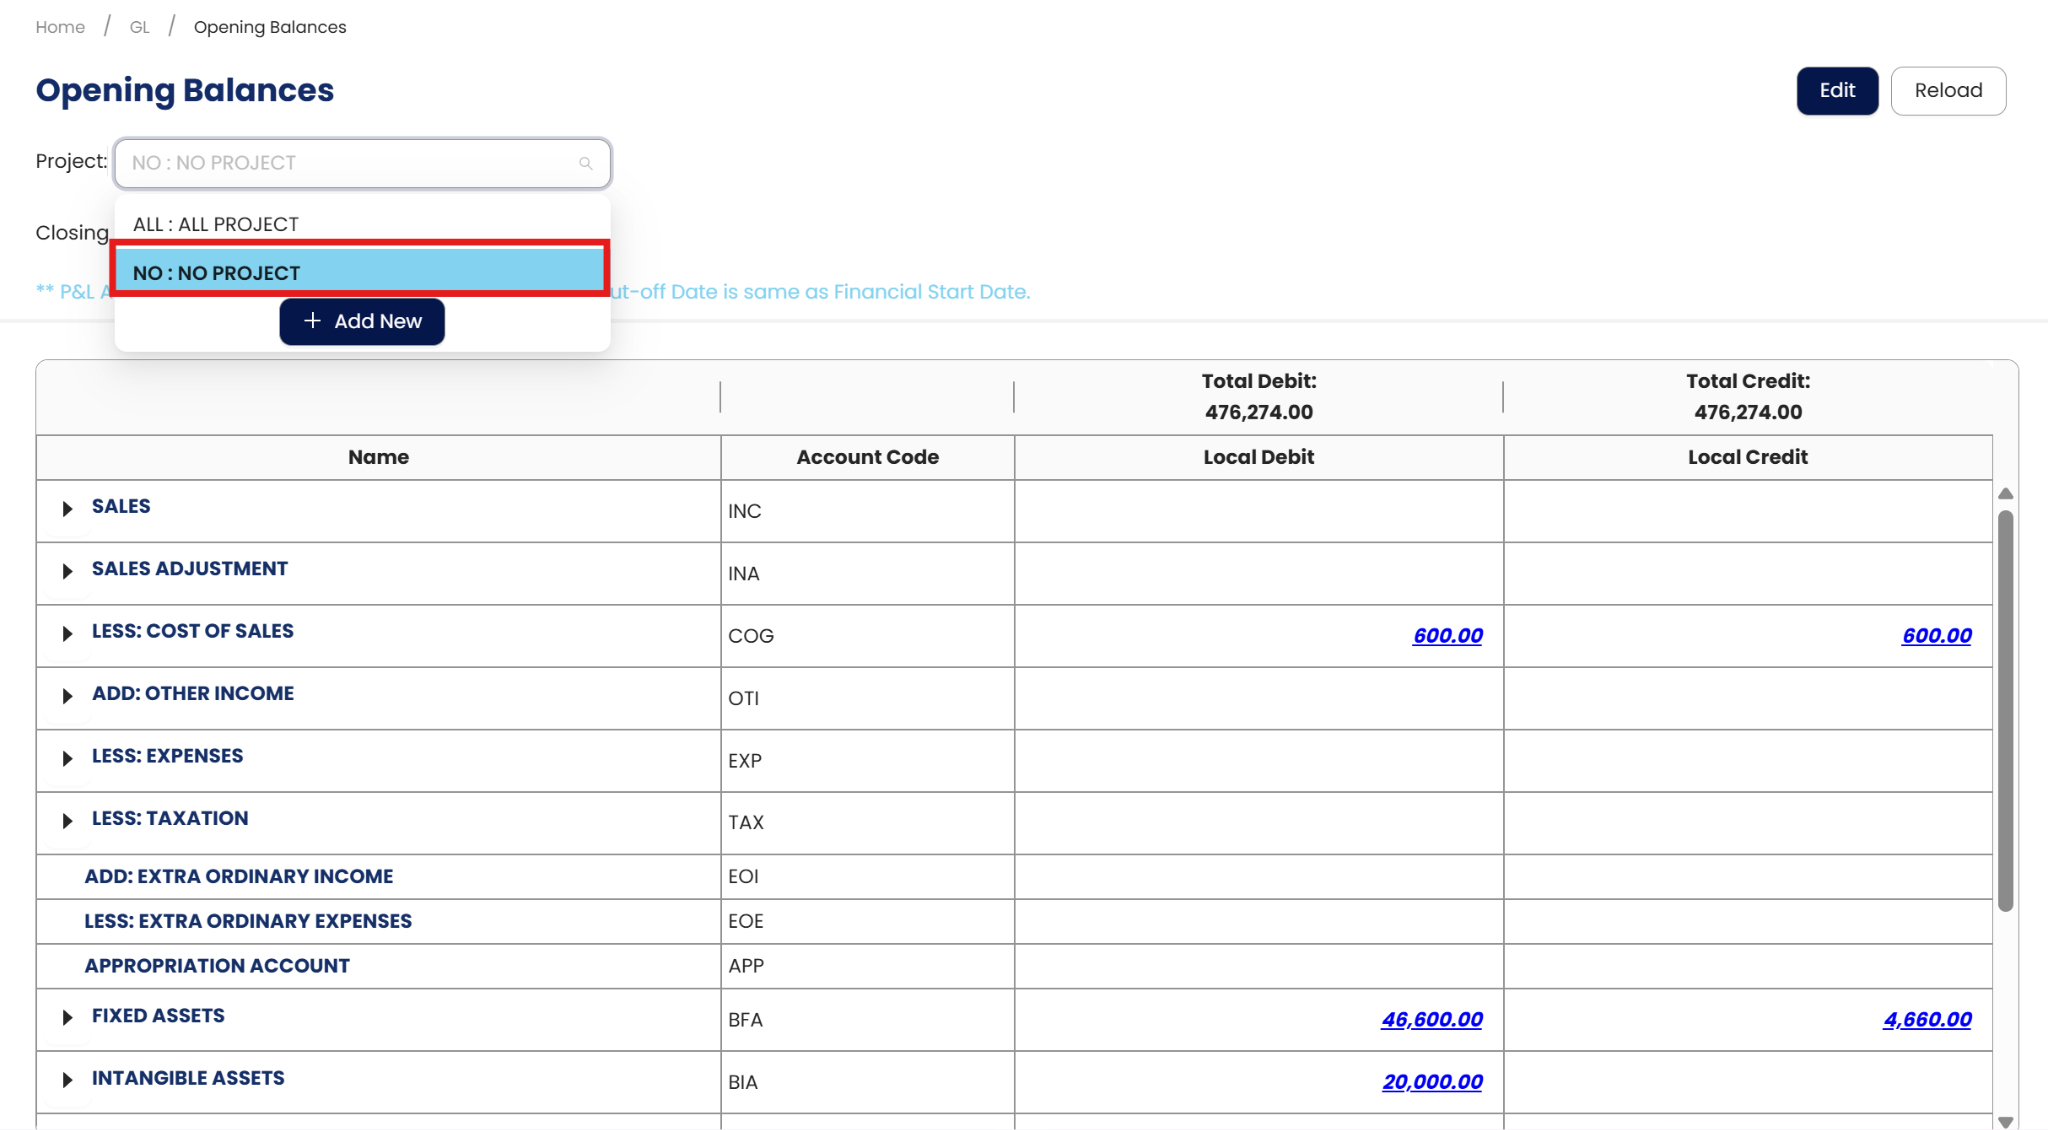2048x1130 pixels.
Task: Click the Edit button
Action: [1836, 91]
